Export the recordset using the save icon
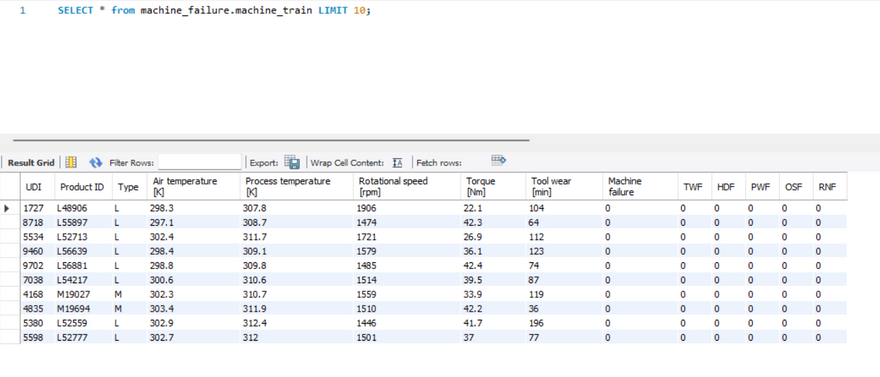This screenshot has height=377, width=880. [292, 162]
